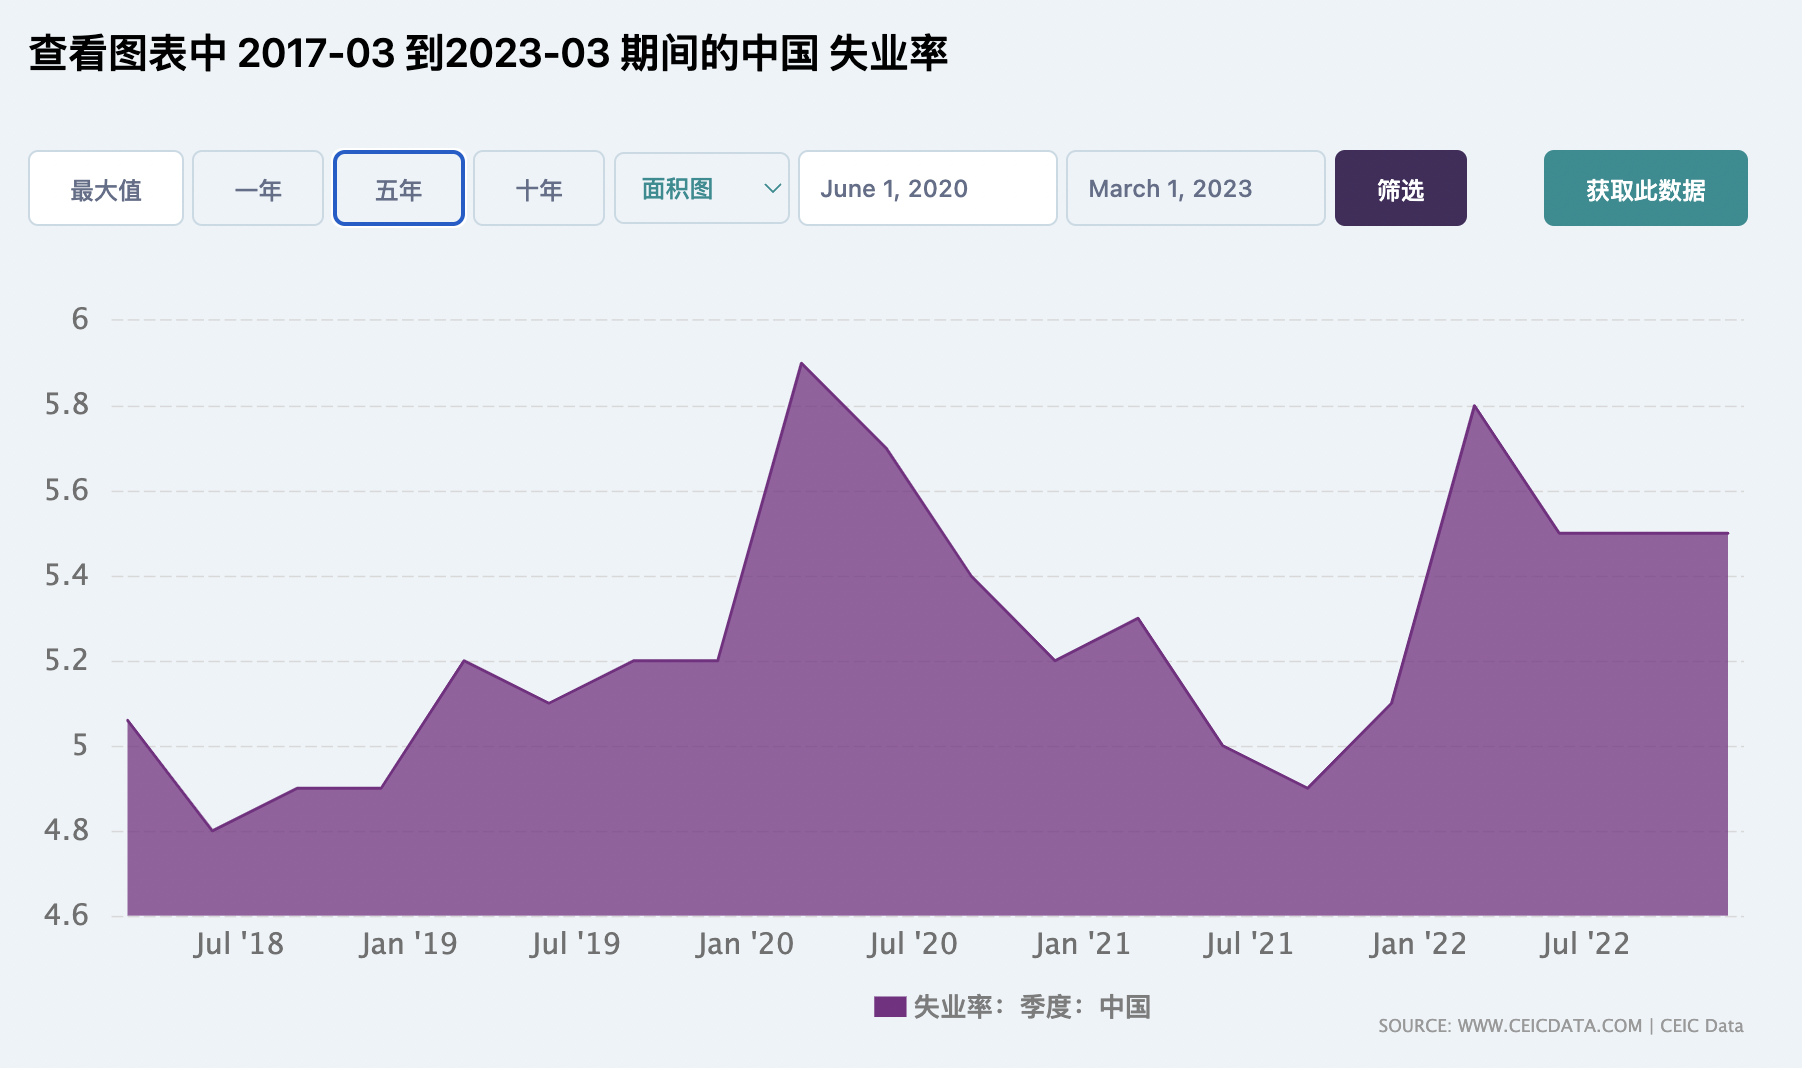Click the 最大值 range button

[x=106, y=188]
